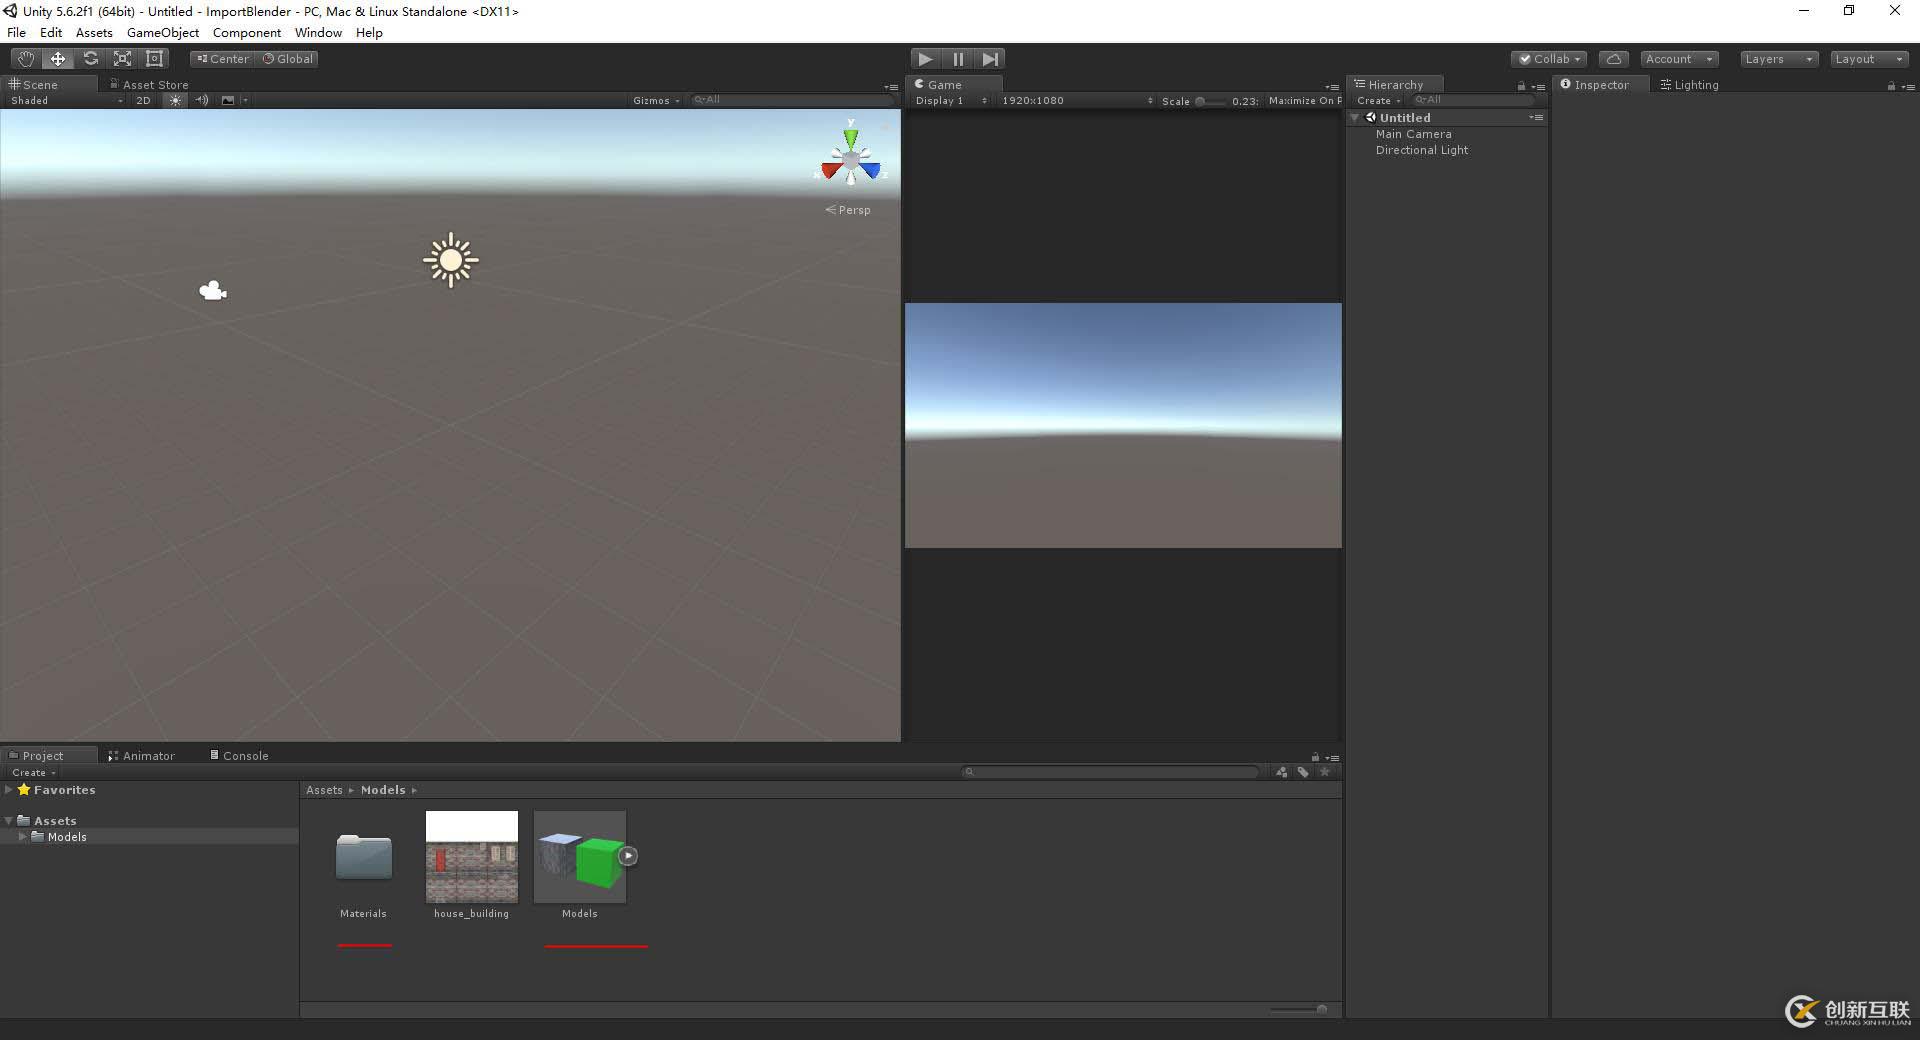Step one frame forward

pos(990,59)
